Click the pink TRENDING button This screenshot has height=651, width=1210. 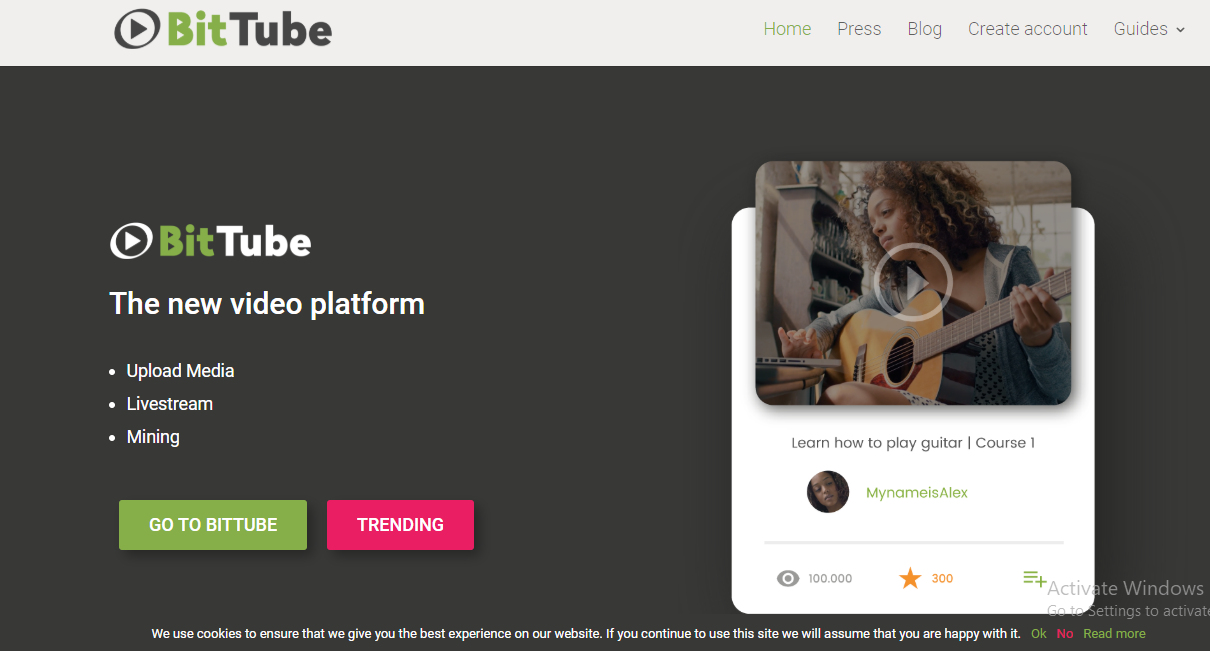[x=400, y=525]
